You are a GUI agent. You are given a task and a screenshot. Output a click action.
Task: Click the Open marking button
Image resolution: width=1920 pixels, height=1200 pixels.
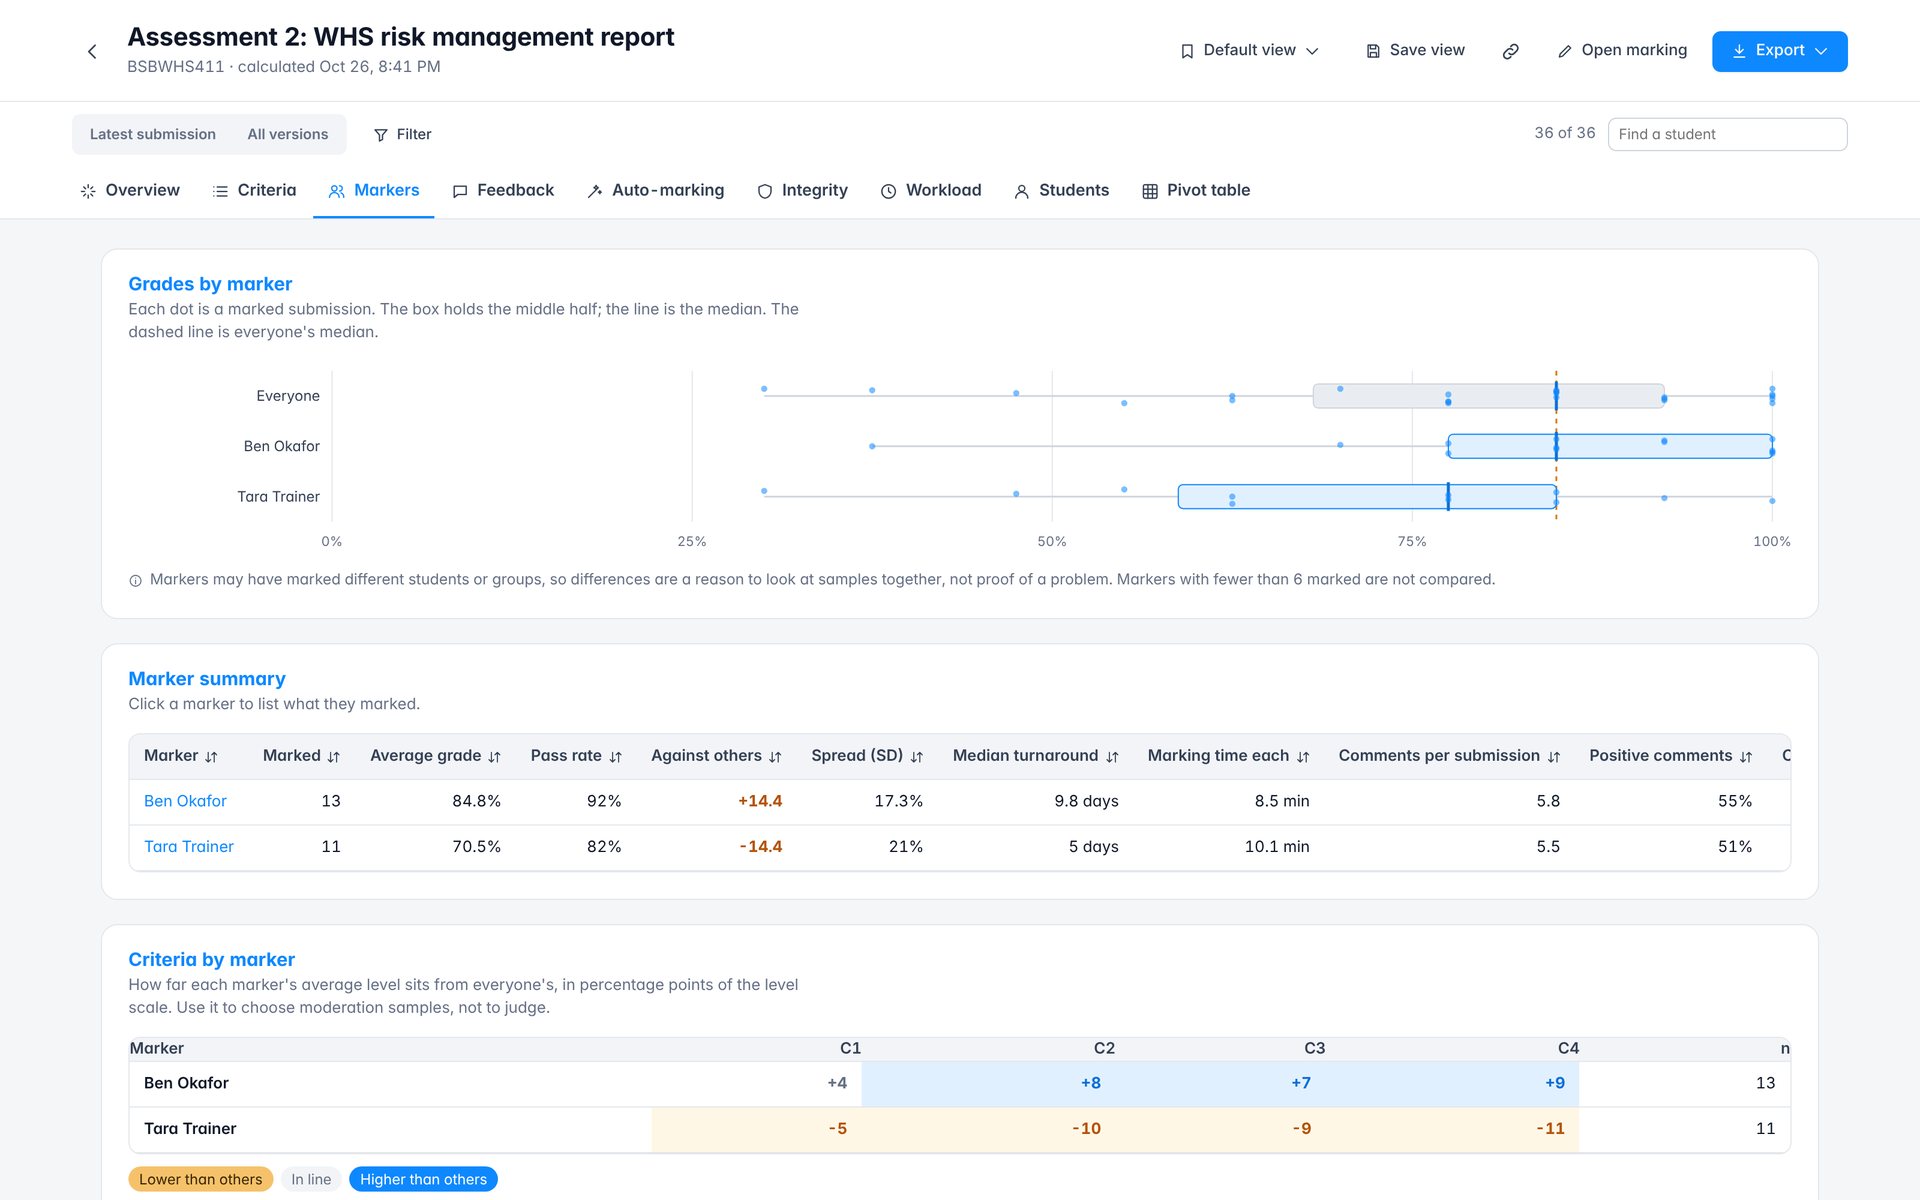(x=1622, y=51)
